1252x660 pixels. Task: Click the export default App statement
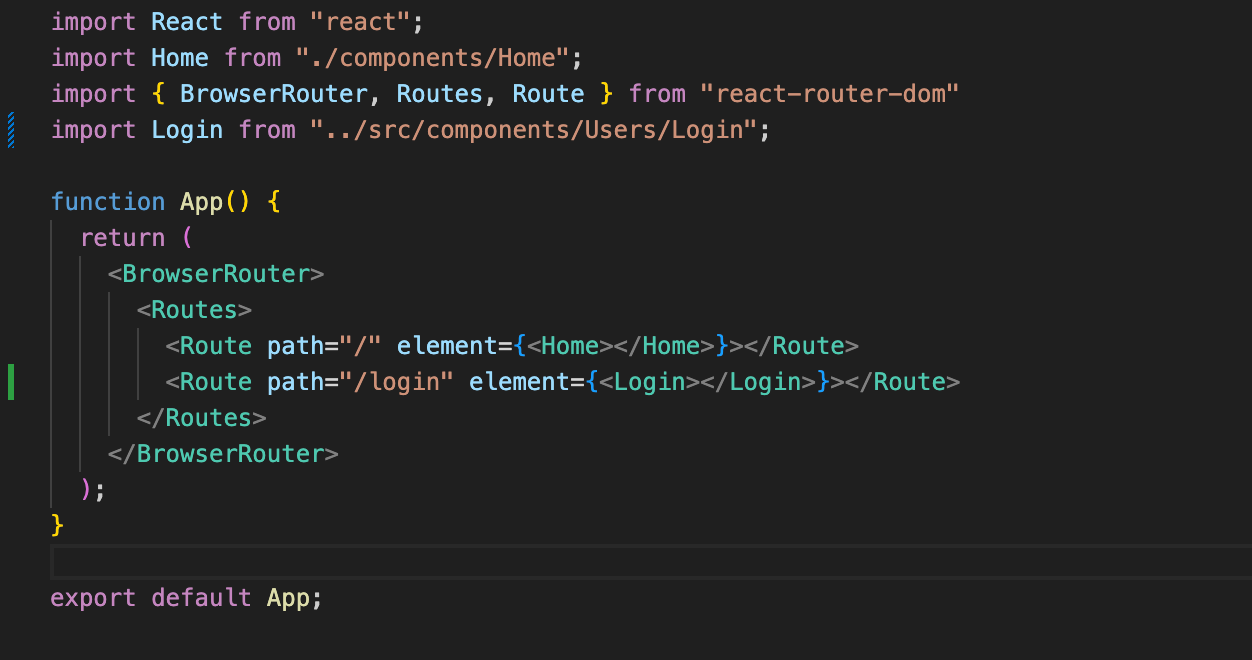(185, 597)
